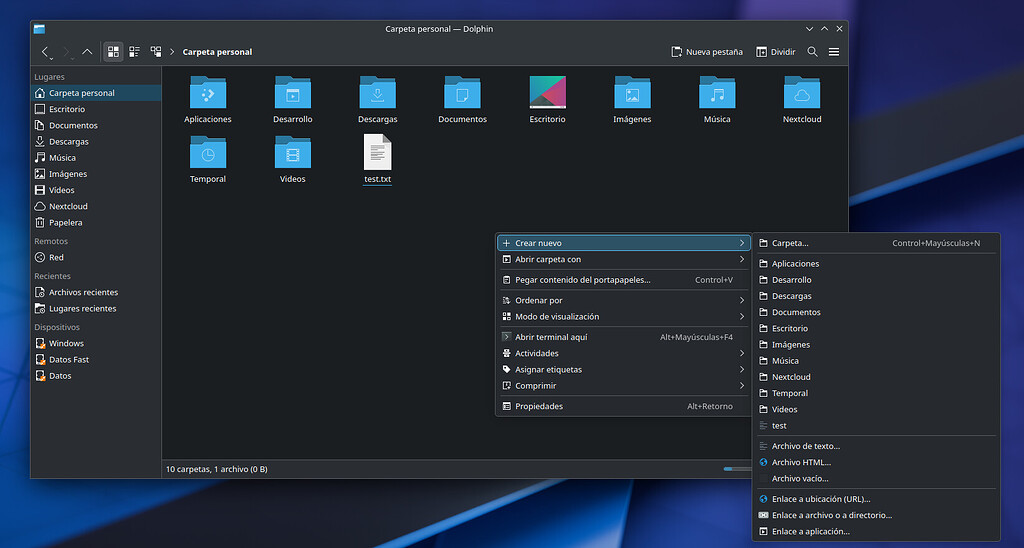Viewport: 1024px width, 548px height.
Task: Open Datos Fast device in sidebar
Action: [x=68, y=359]
